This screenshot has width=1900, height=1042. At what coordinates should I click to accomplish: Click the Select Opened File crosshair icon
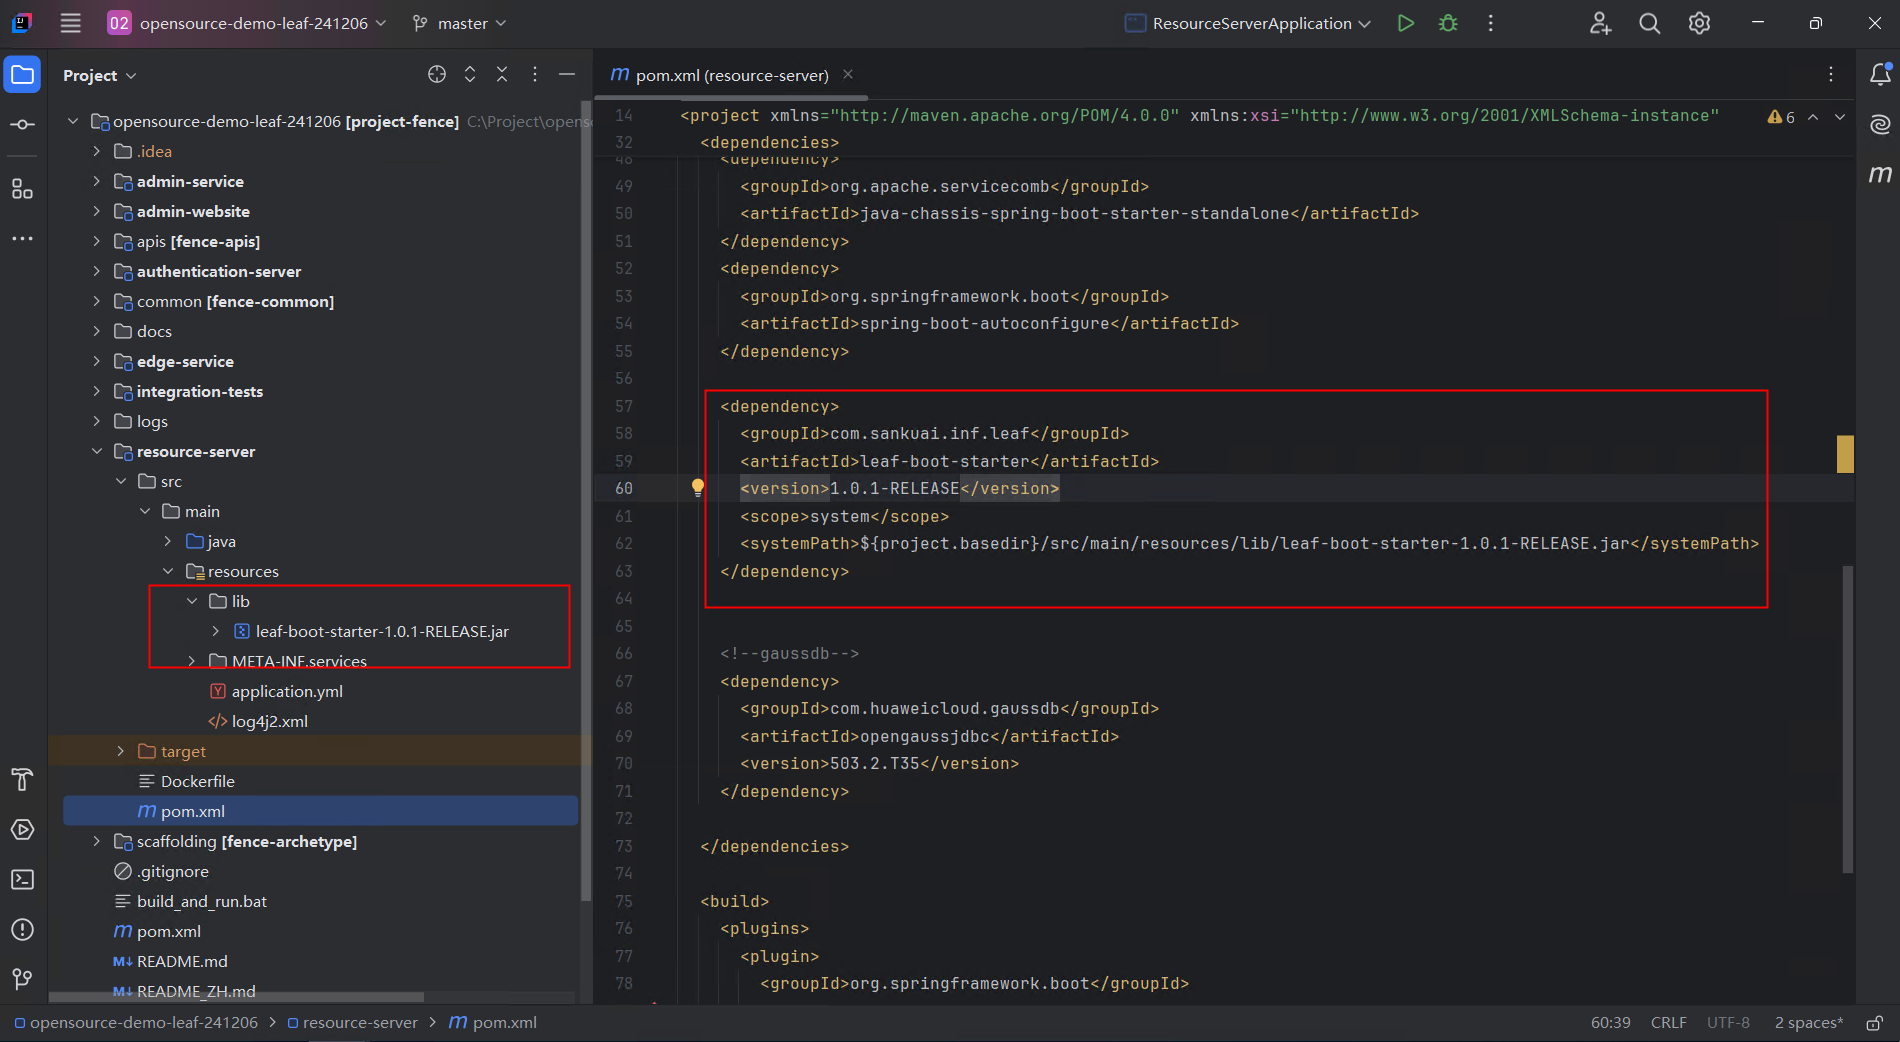coord(437,75)
